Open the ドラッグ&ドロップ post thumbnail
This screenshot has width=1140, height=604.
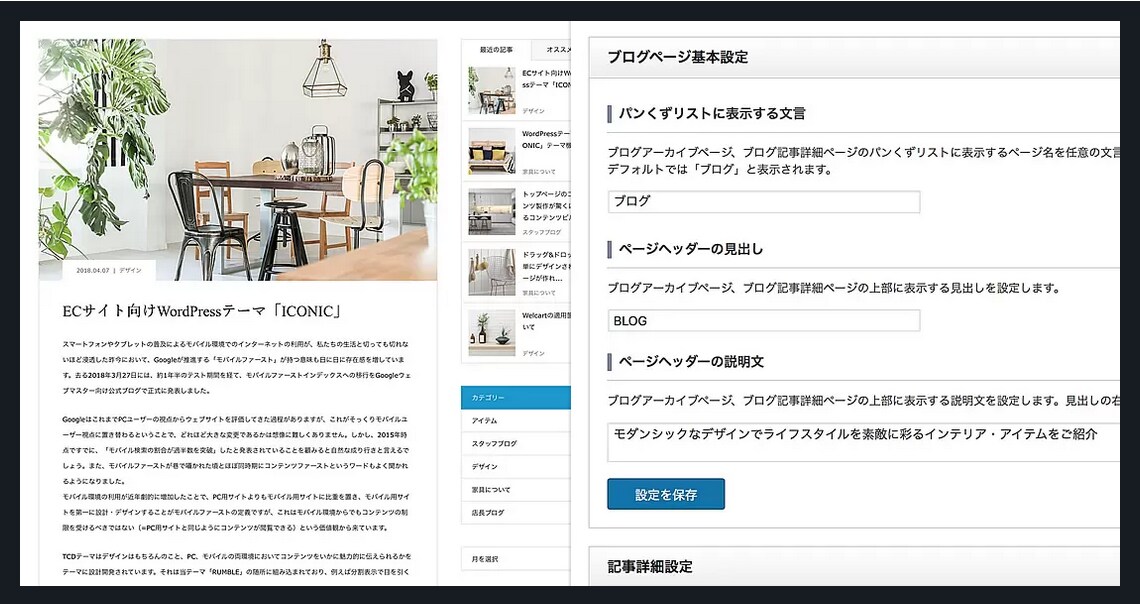click(491, 273)
